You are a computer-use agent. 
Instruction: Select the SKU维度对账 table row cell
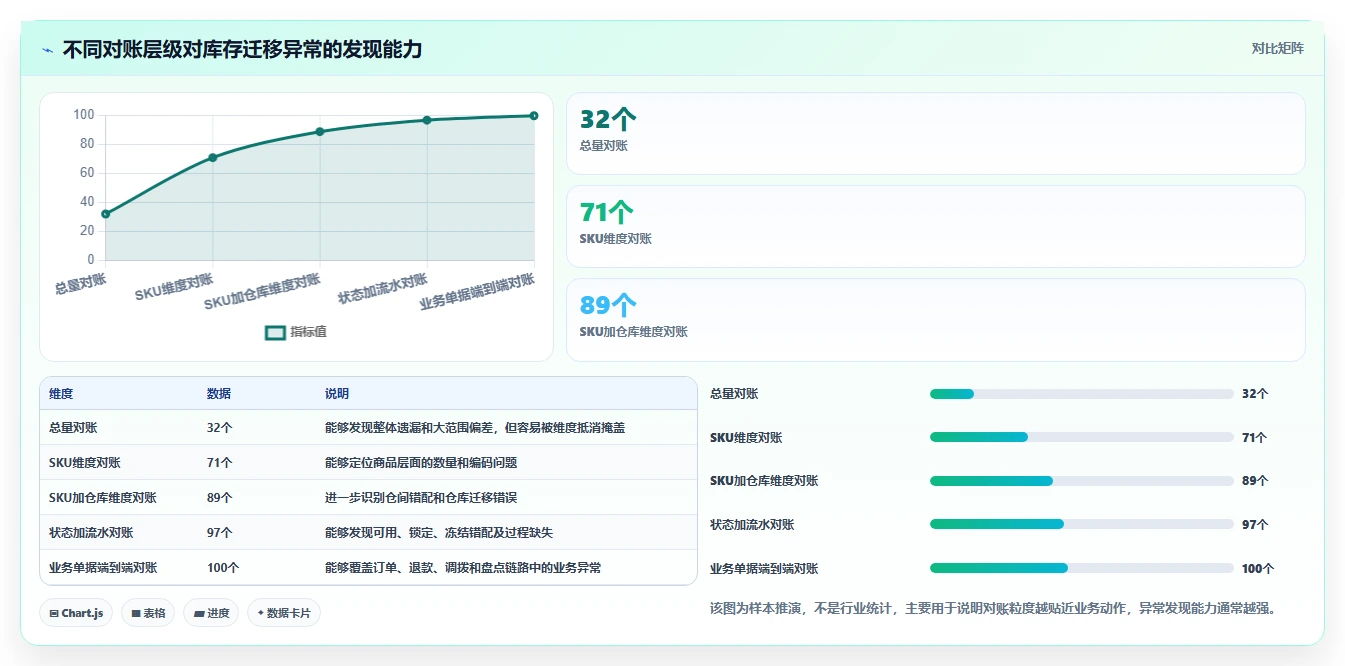85,462
